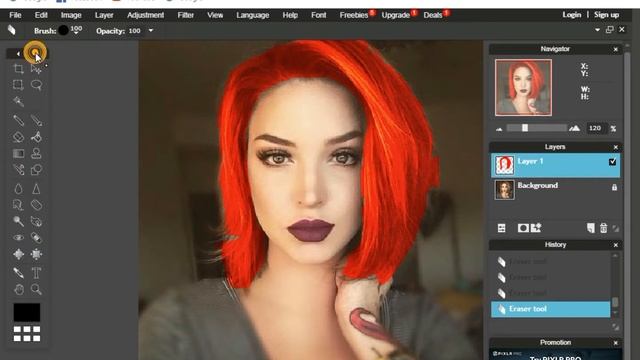
Task: Select the Background layer row
Action: coord(555,190)
